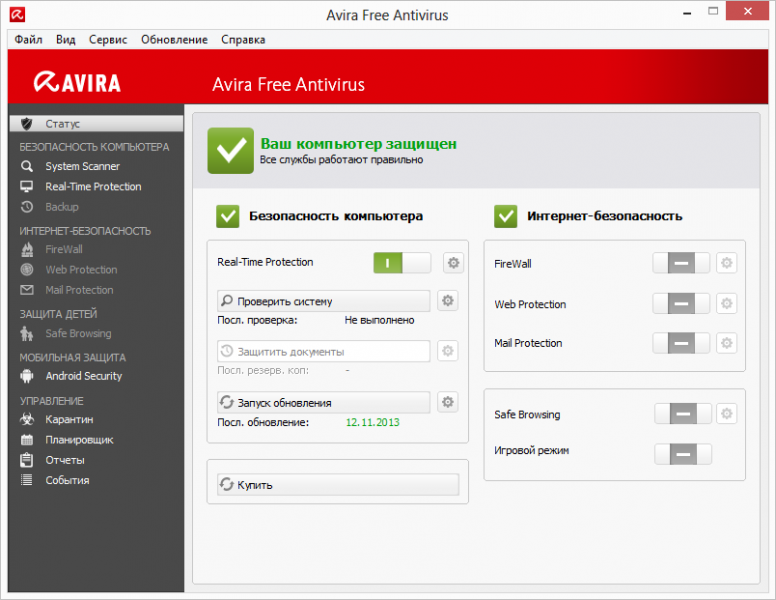The width and height of the screenshot is (776, 600).
Task: Open Android Security label in the sidebar
Action: point(84,376)
